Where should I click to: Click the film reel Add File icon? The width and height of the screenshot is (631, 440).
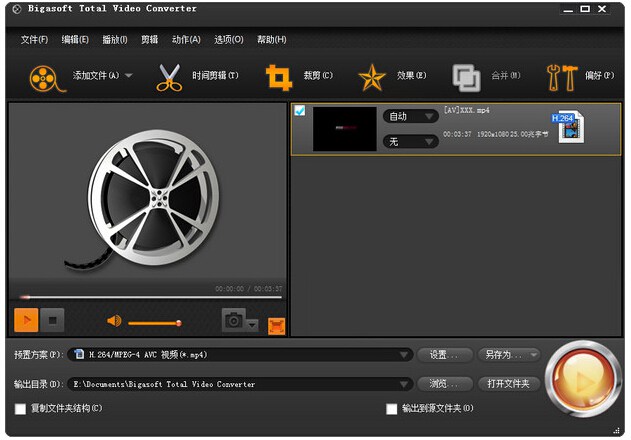tap(47, 78)
